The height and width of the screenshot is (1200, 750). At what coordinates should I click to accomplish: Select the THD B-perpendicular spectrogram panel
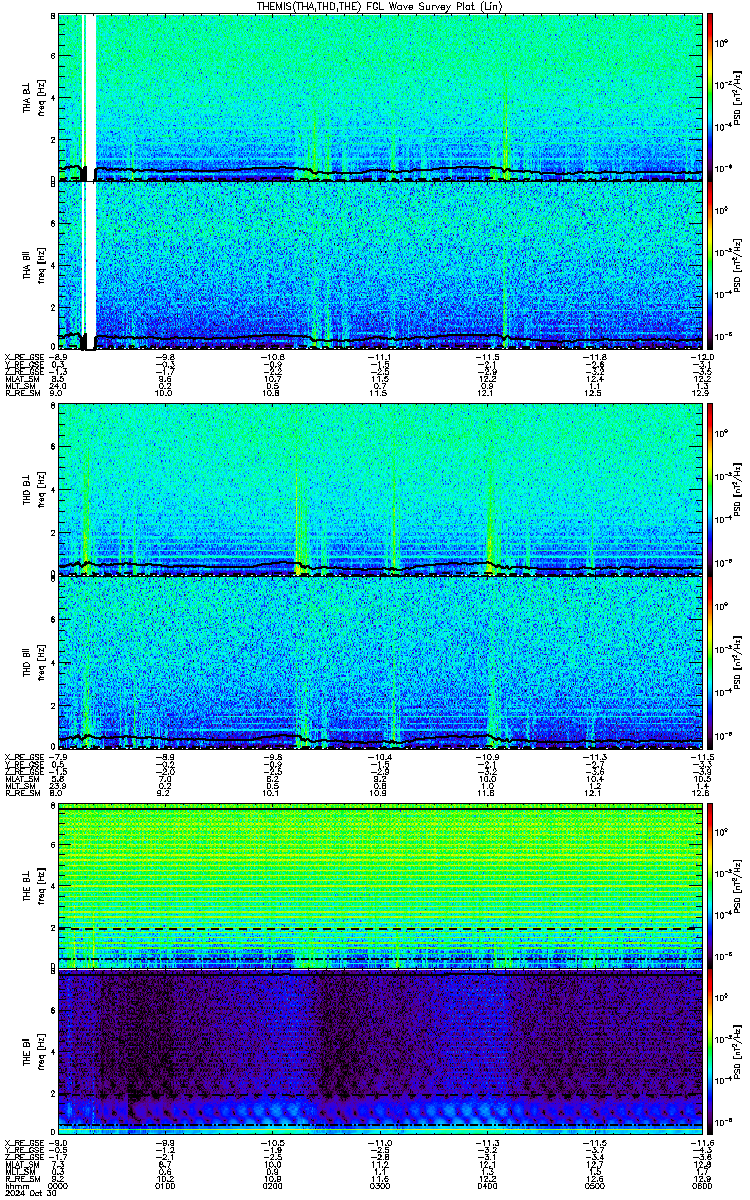point(381,490)
